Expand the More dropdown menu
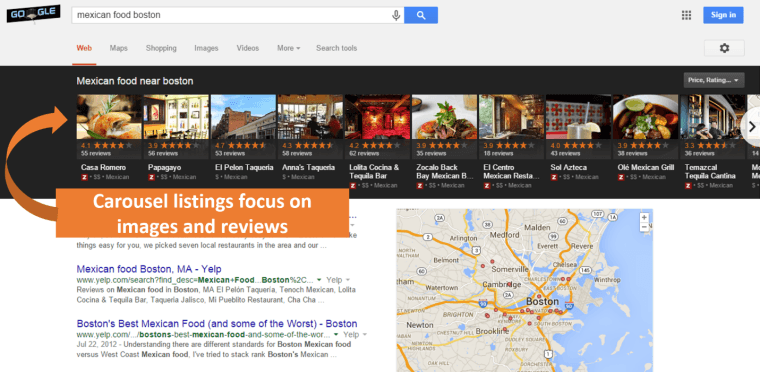760x372 pixels. click(288, 48)
